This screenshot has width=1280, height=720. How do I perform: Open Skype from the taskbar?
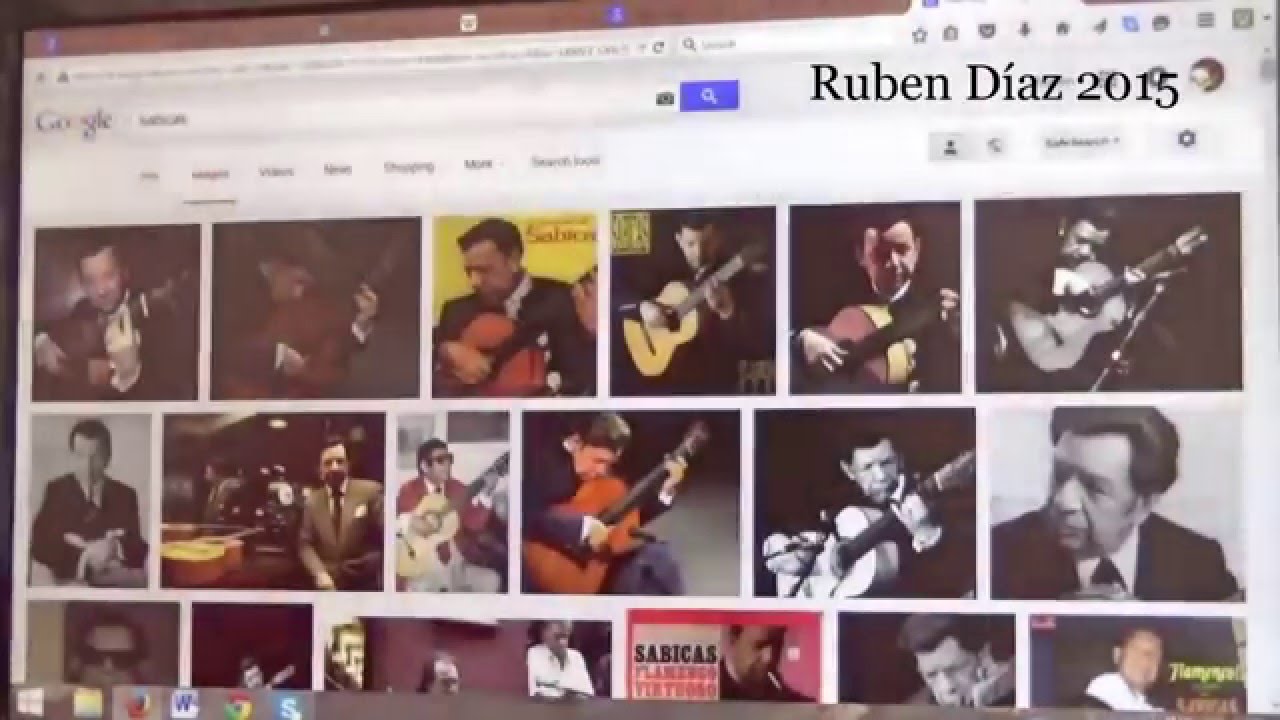click(x=291, y=707)
